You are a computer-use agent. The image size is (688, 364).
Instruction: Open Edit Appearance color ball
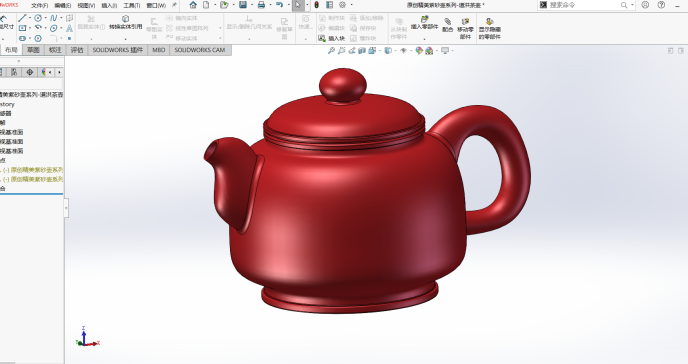coord(419,51)
